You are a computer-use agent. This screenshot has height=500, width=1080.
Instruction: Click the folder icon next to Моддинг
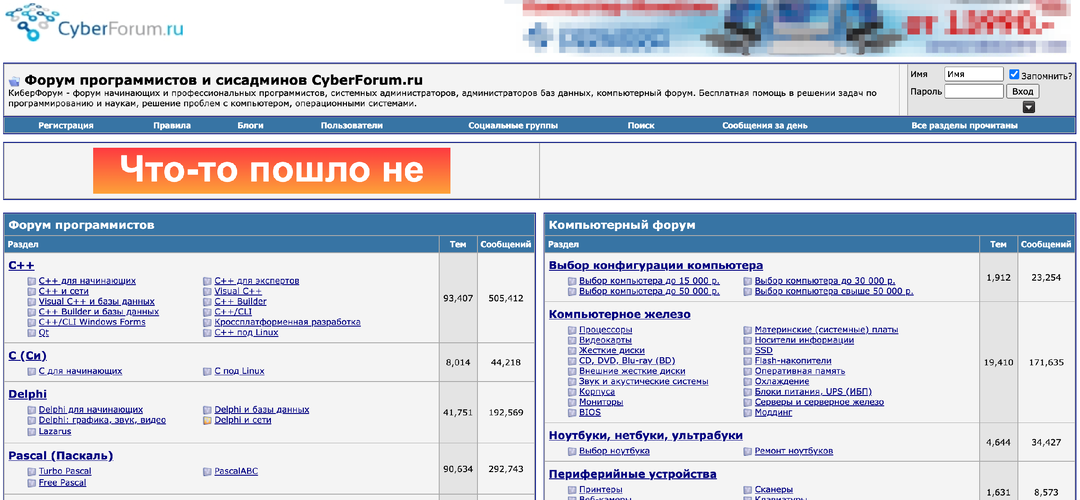[x=747, y=413]
